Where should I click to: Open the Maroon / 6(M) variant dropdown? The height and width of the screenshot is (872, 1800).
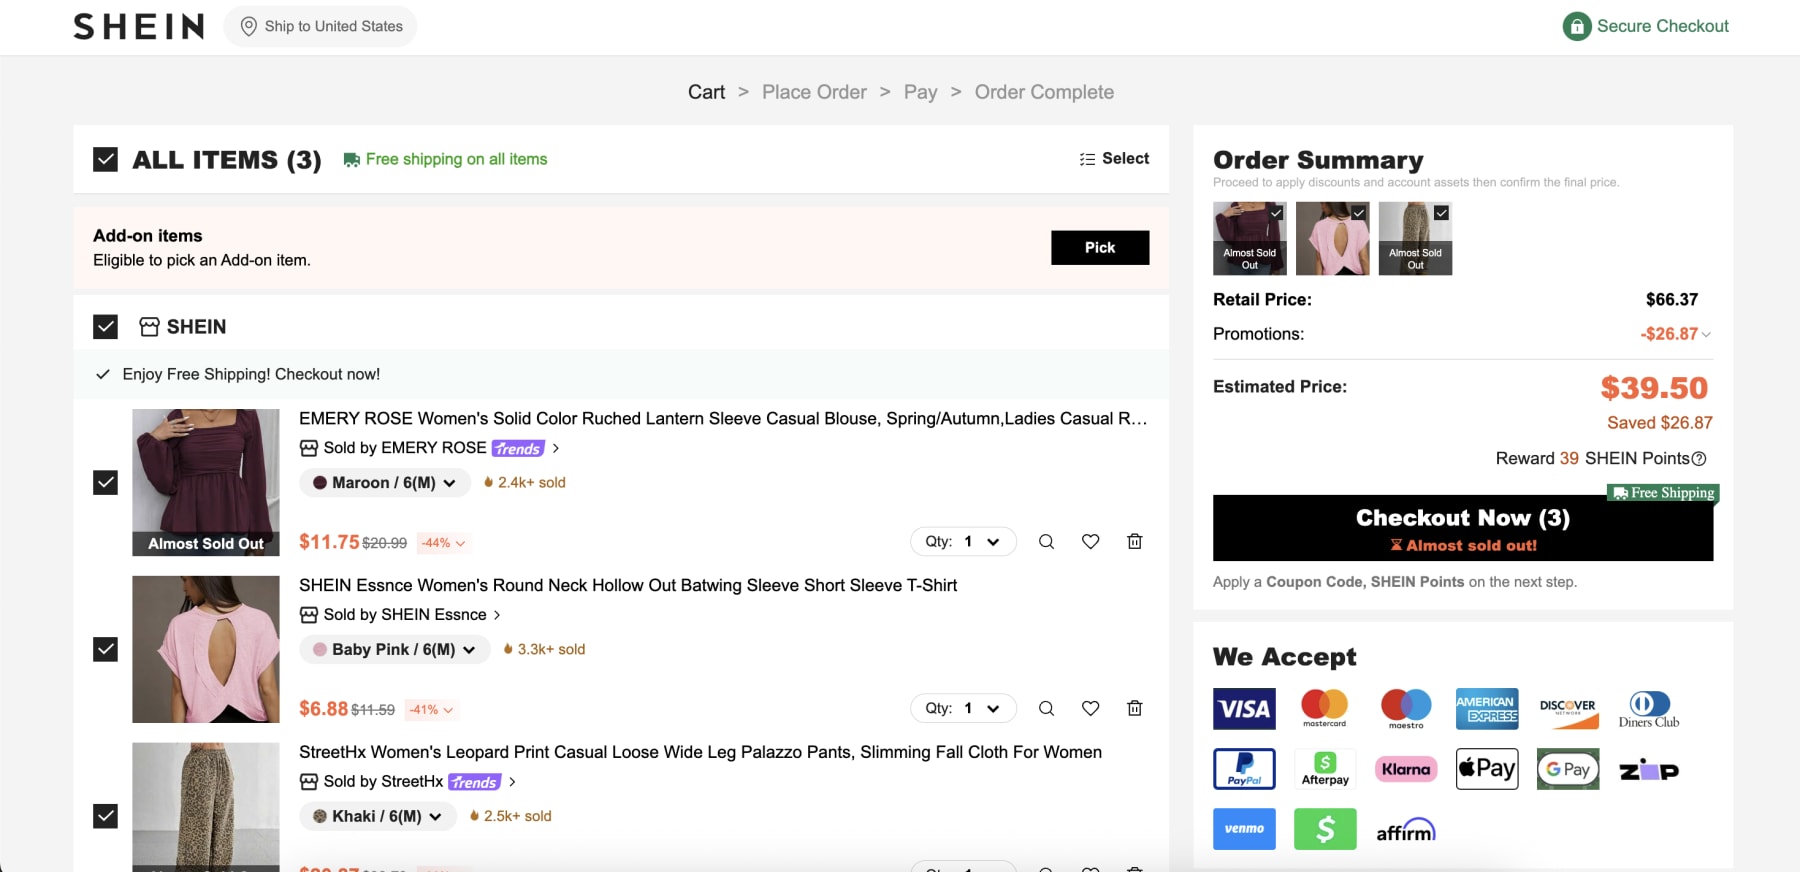(385, 483)
